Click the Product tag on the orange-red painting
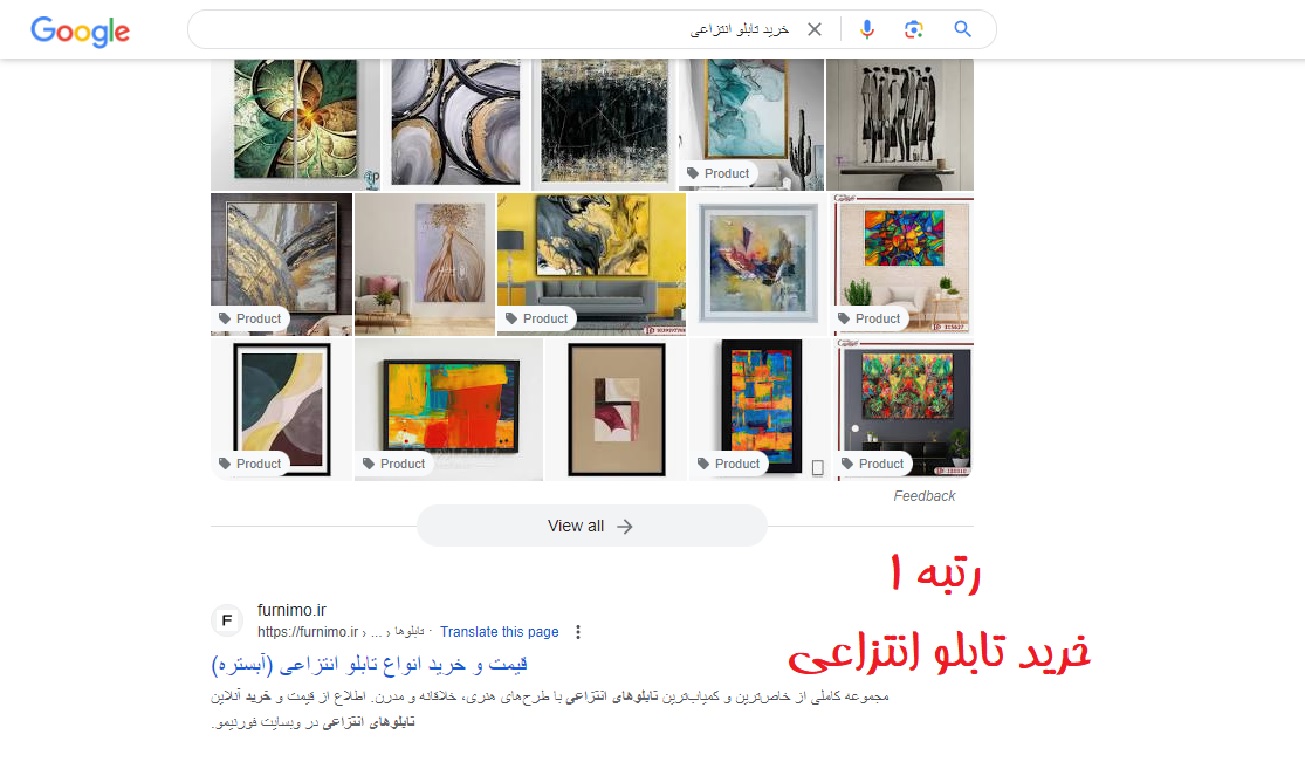 click(394, 463)
